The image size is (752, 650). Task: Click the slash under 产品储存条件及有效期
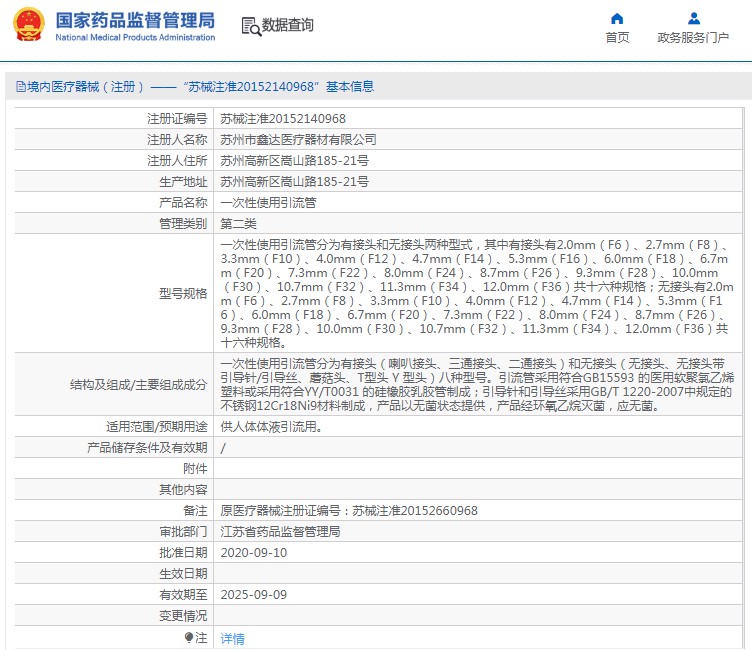(223, 448)
